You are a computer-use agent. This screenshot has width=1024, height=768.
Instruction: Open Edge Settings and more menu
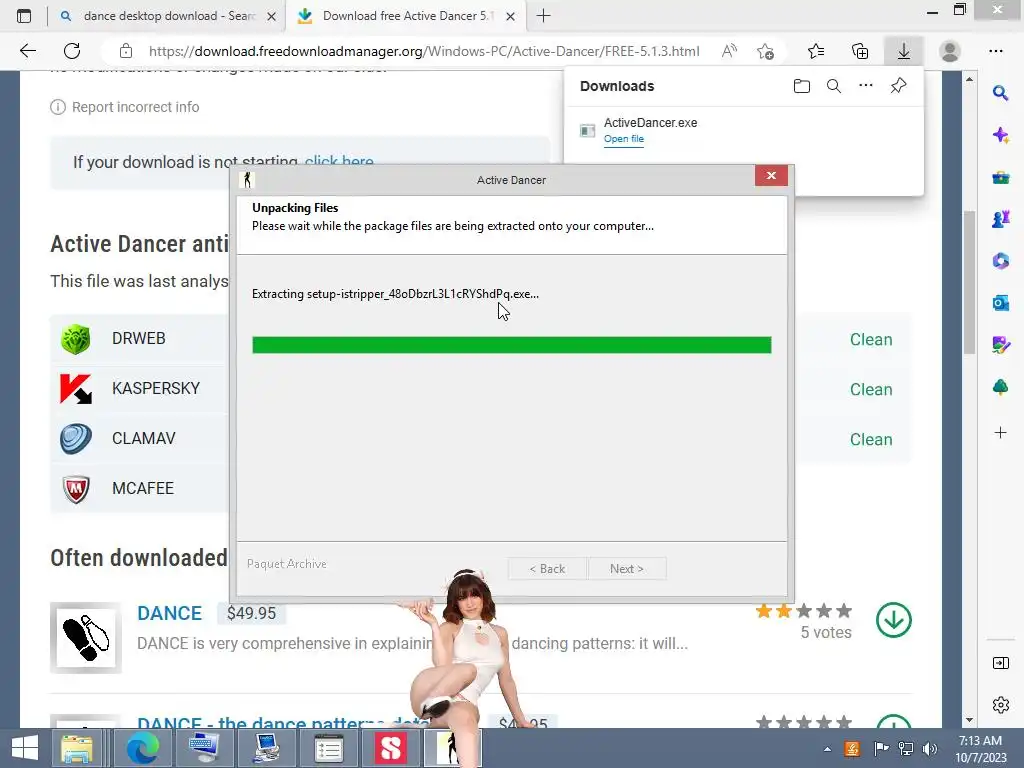point(996,51)
